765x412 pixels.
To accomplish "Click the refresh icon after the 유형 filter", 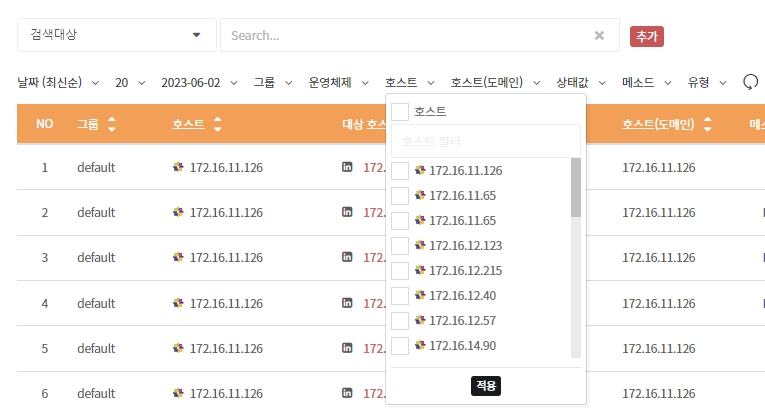I will point(750,82).
